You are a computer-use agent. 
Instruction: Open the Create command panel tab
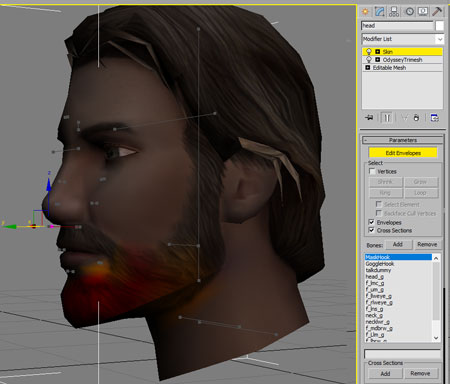click(365, 12)
